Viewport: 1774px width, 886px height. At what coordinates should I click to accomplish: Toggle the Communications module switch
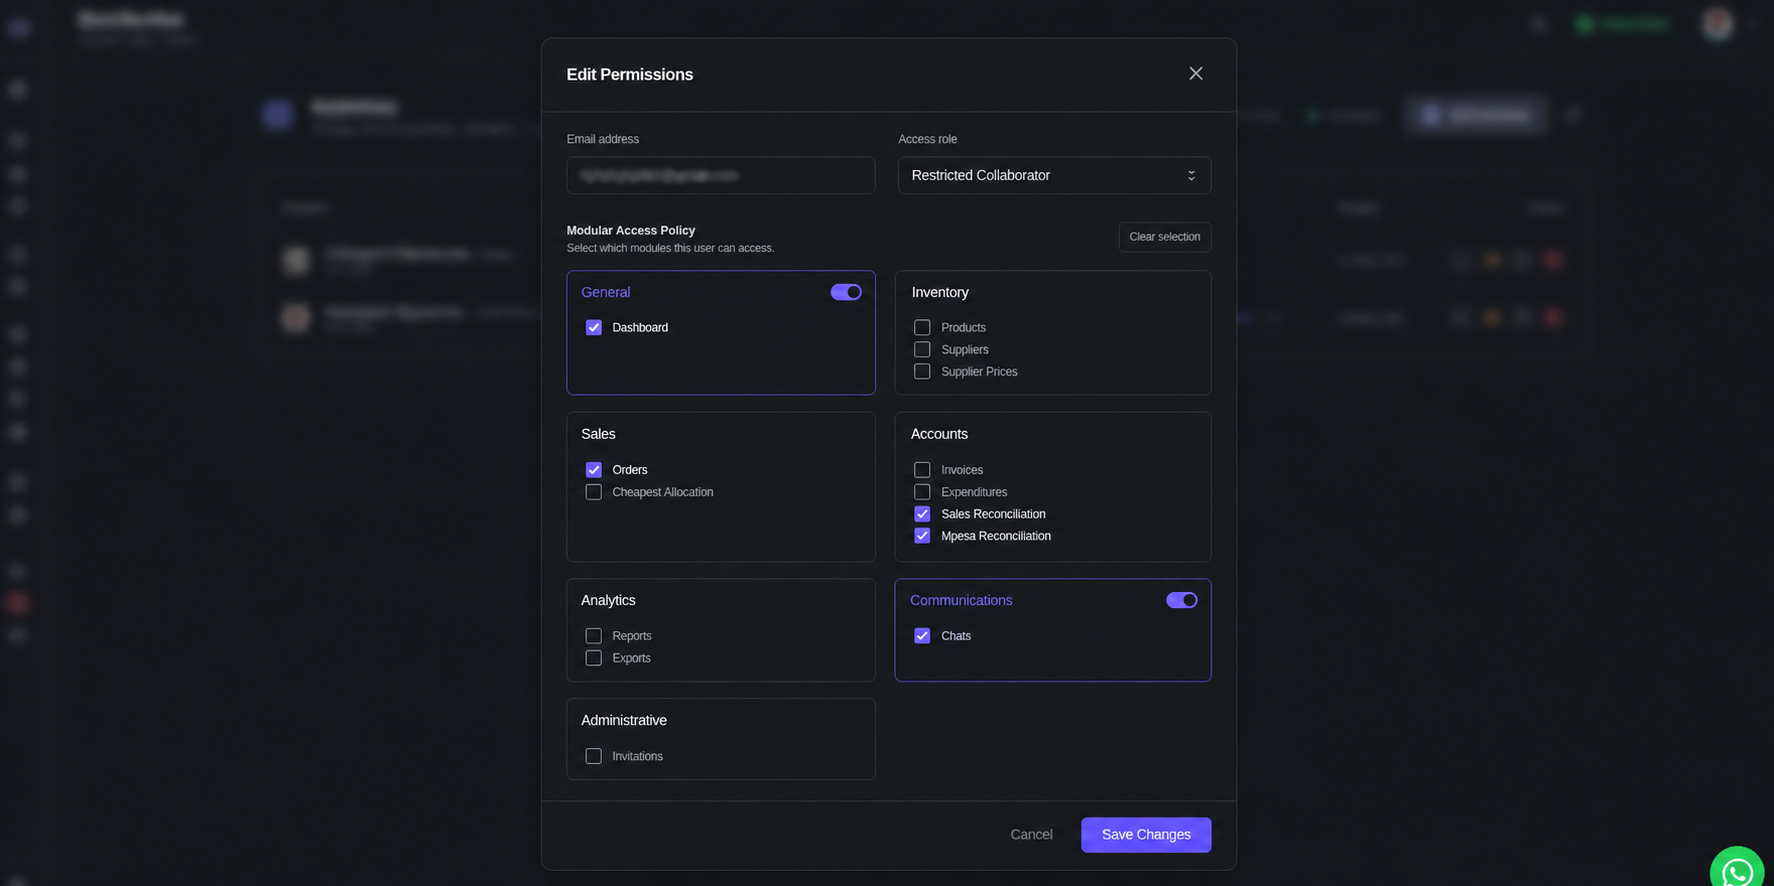click(x=1181, y=600)
